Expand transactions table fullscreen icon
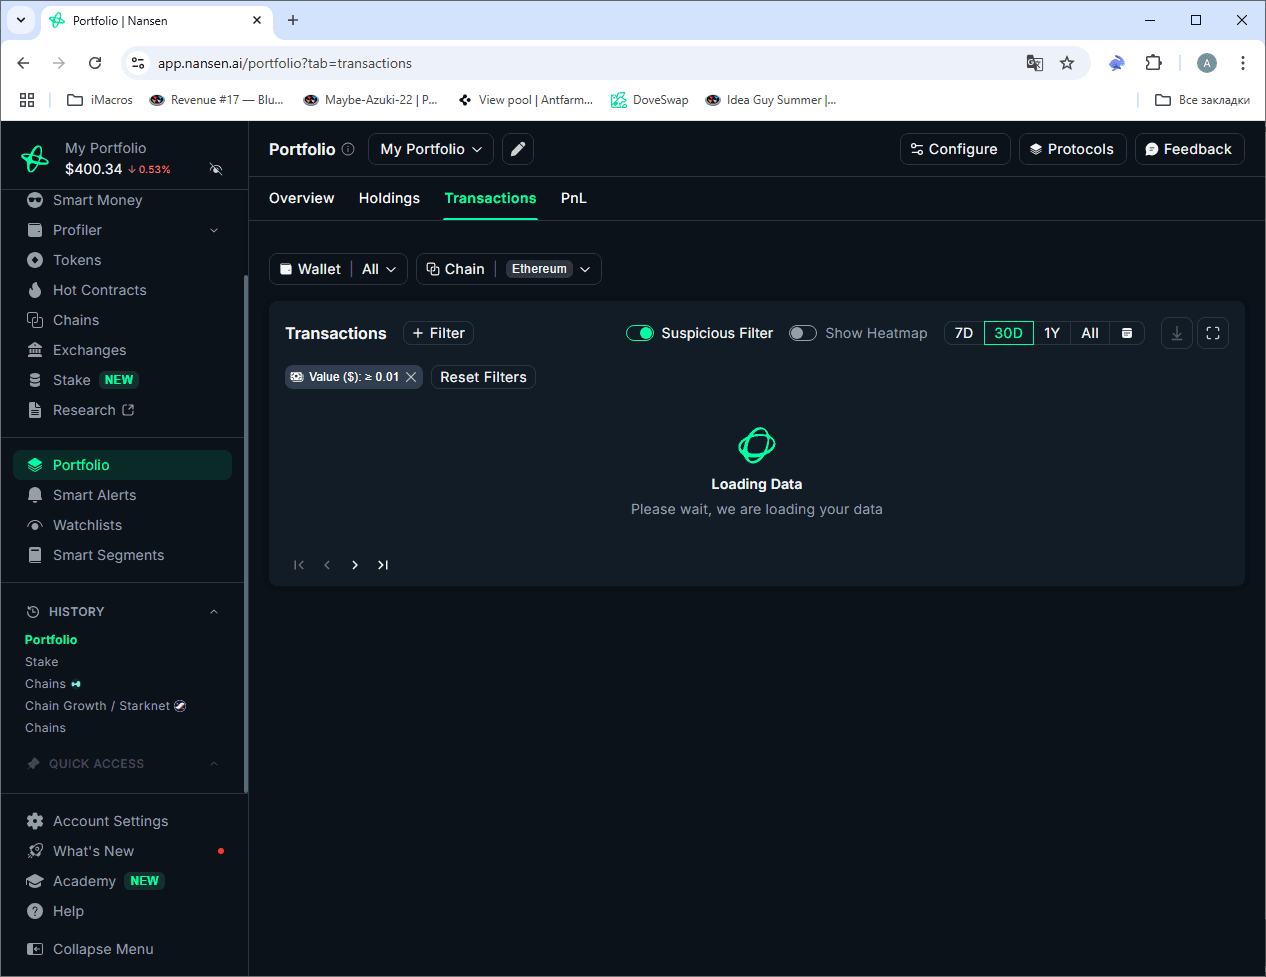 click(x=1213, y=333)
